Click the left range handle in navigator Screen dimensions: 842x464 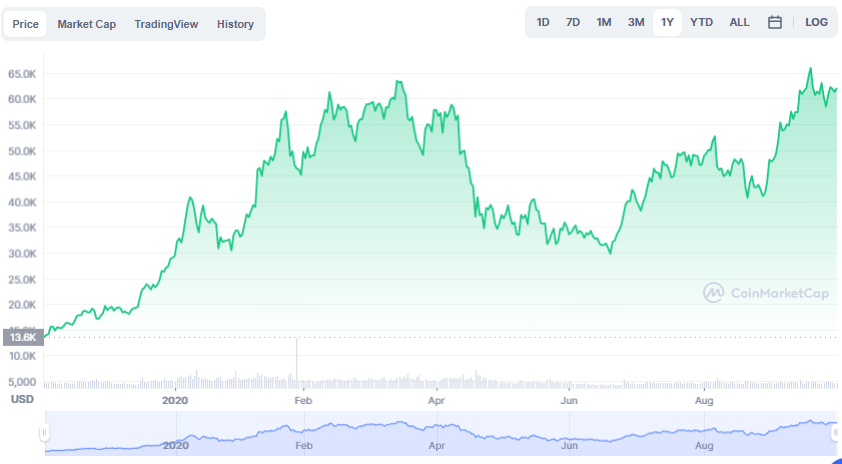pos(44,432)
